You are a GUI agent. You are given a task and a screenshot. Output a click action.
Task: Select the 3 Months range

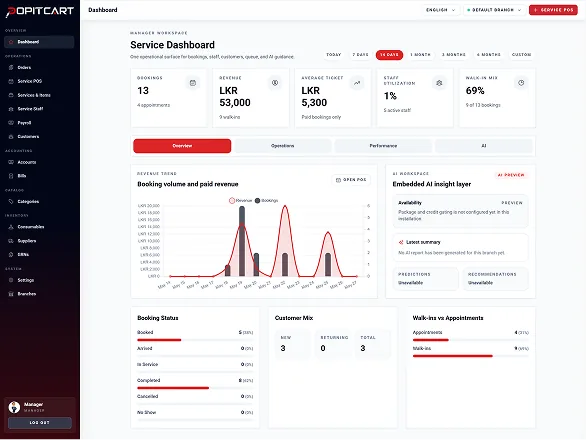[454, 55]
